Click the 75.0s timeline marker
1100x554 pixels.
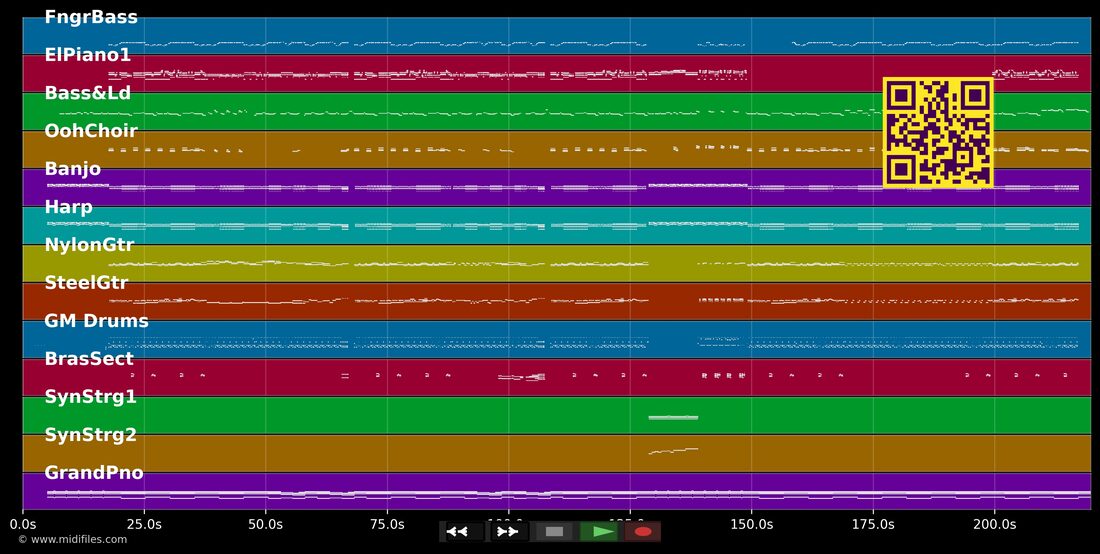[x=387, y=524]
